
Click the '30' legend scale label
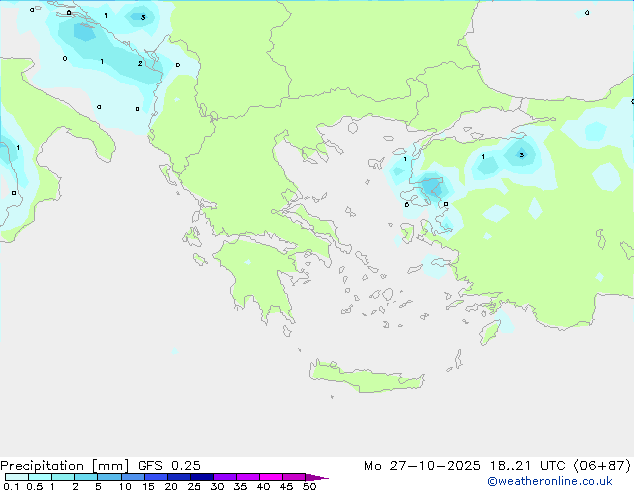(217, 486)
